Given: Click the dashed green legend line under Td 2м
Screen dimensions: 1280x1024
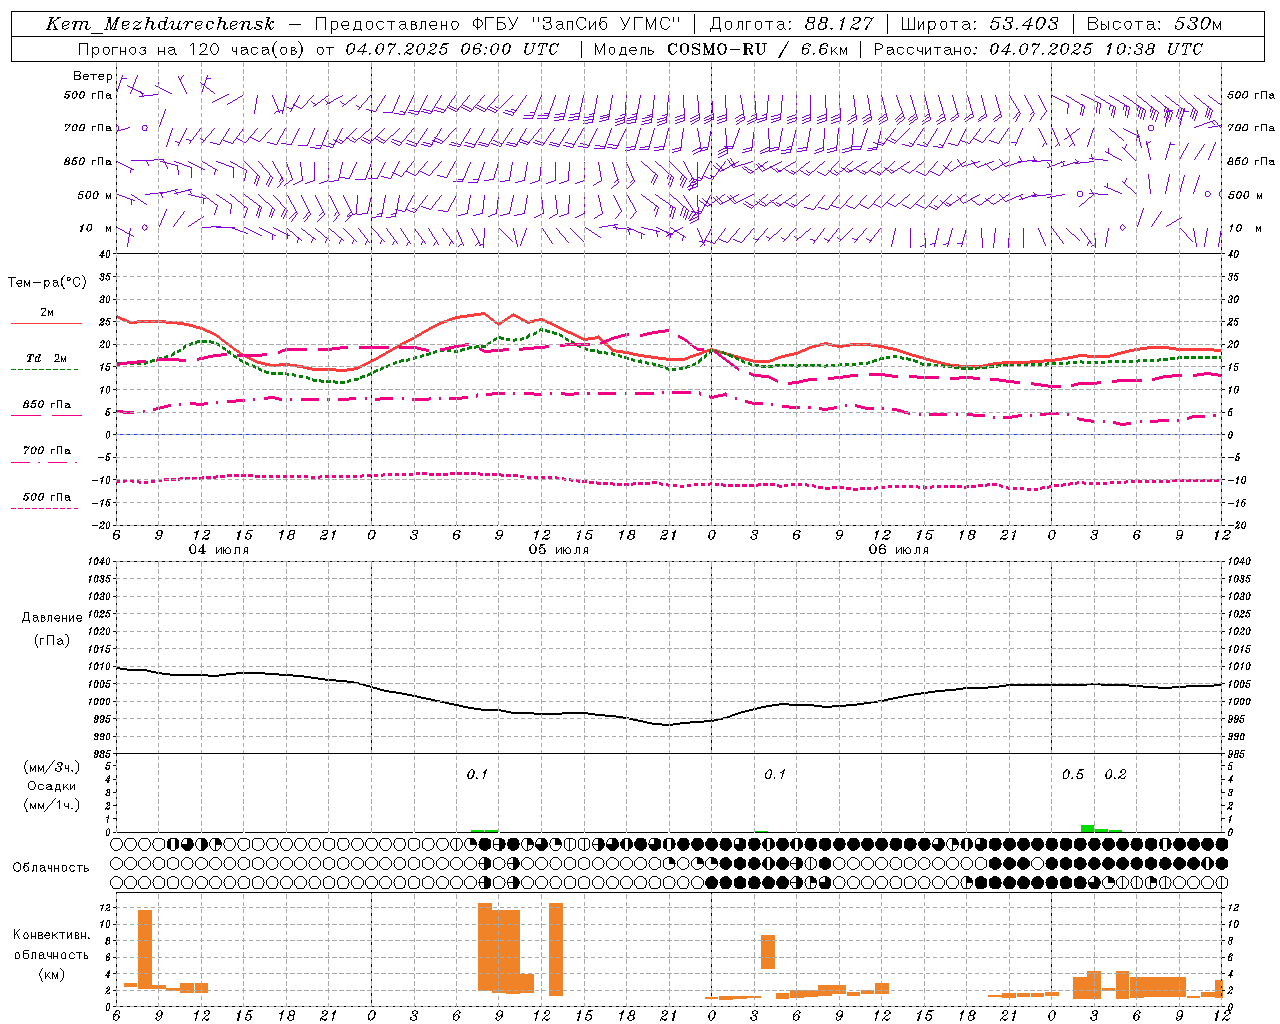Looking at the screenshot, I should (44, 370).
